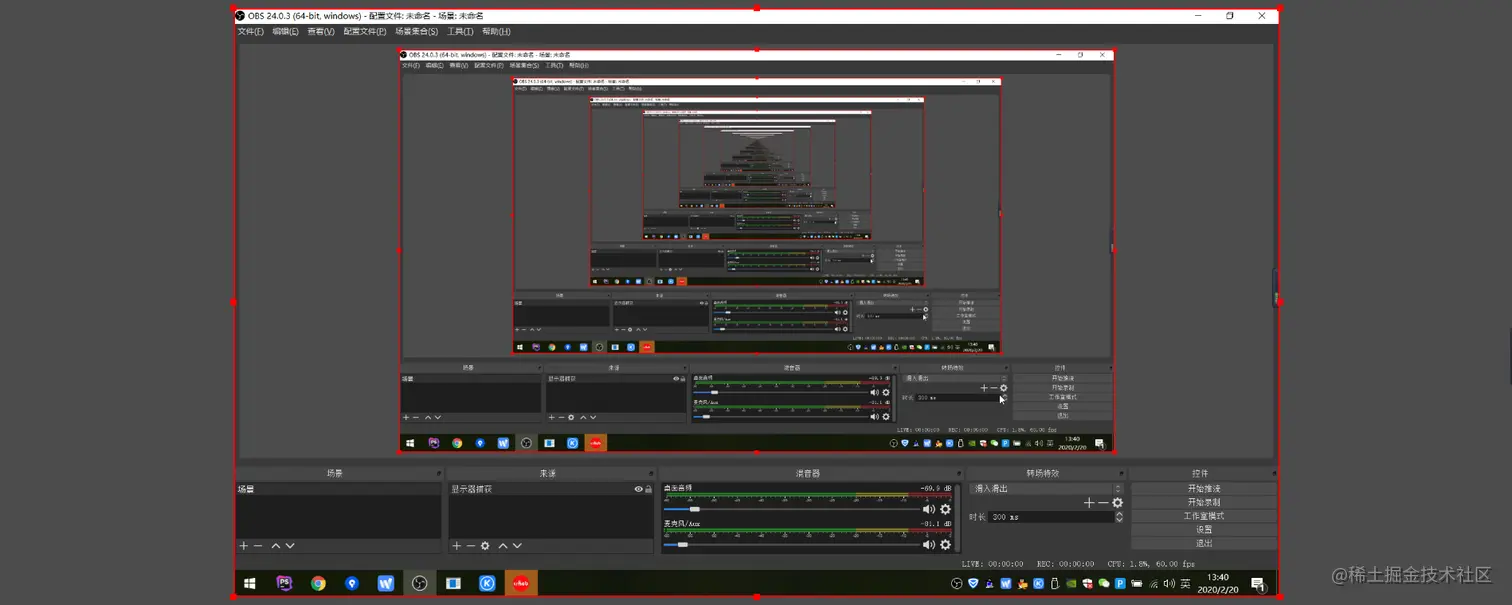
Task: Add a new source with plus icon
Action: tap(457, 546)
